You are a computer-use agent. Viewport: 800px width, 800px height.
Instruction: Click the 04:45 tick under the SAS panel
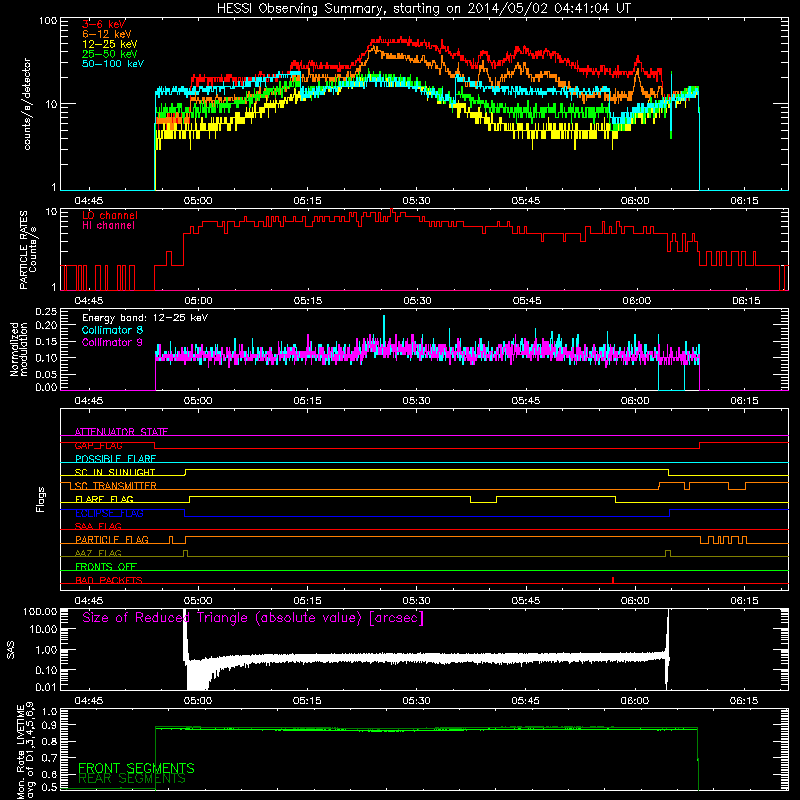click(x=89, y=701)
